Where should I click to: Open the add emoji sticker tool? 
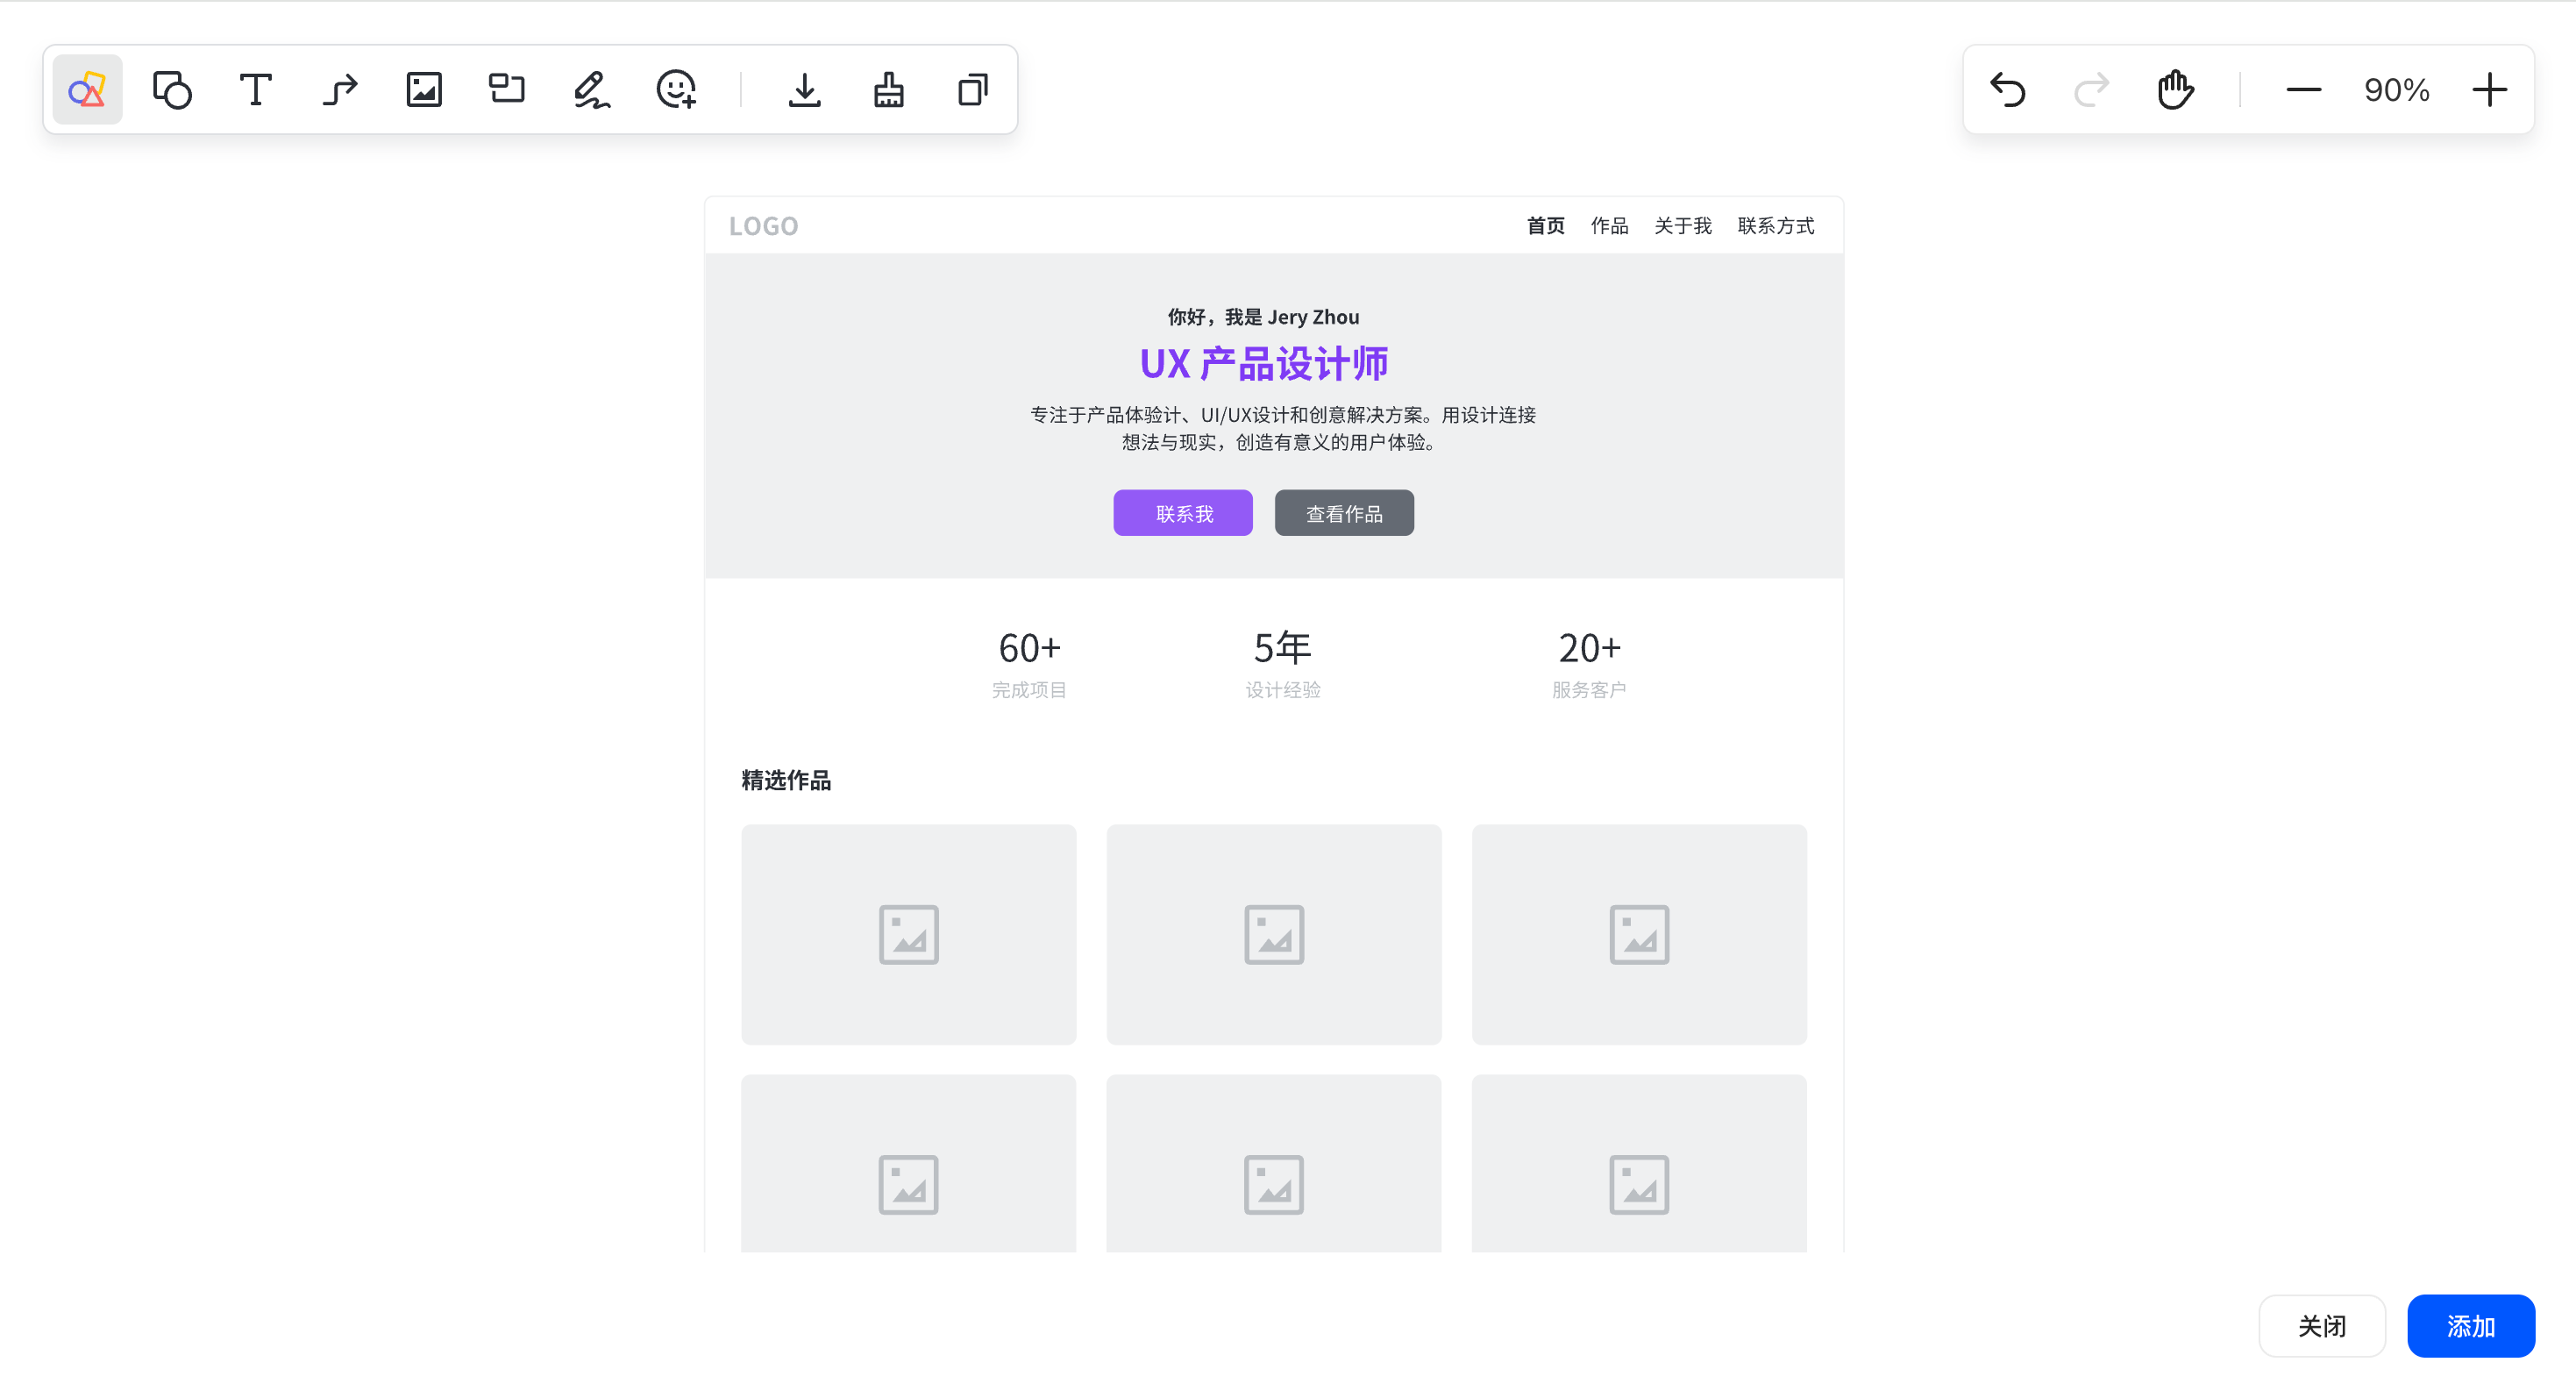click(x=676, y=90)
